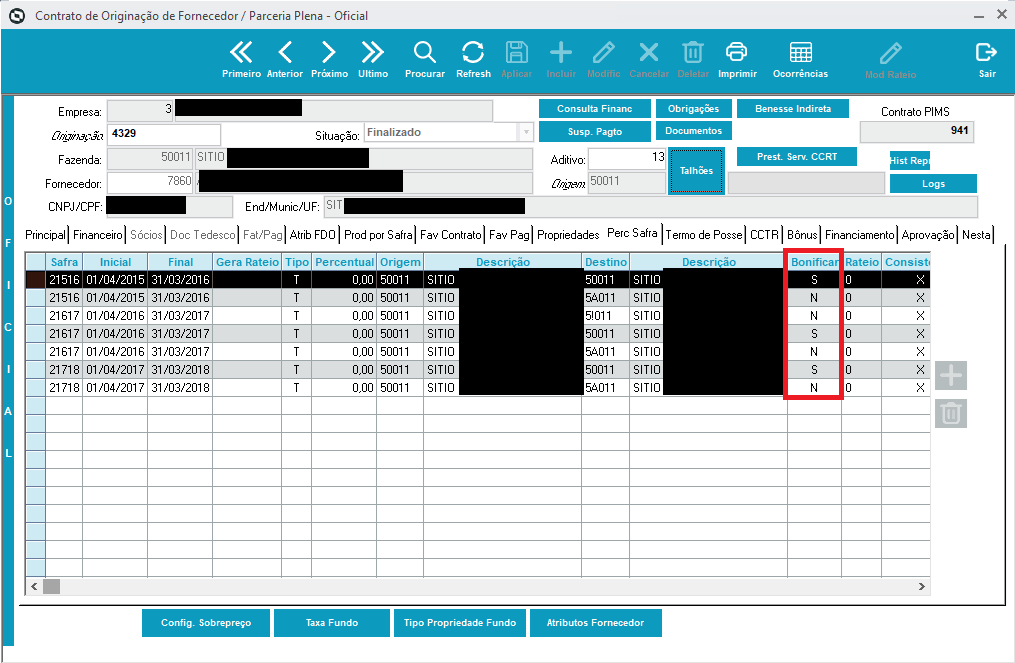The height and width of the screenshot is (663, 1015).
Task: Click Destino cell 5!011
Action: [605, 316]
